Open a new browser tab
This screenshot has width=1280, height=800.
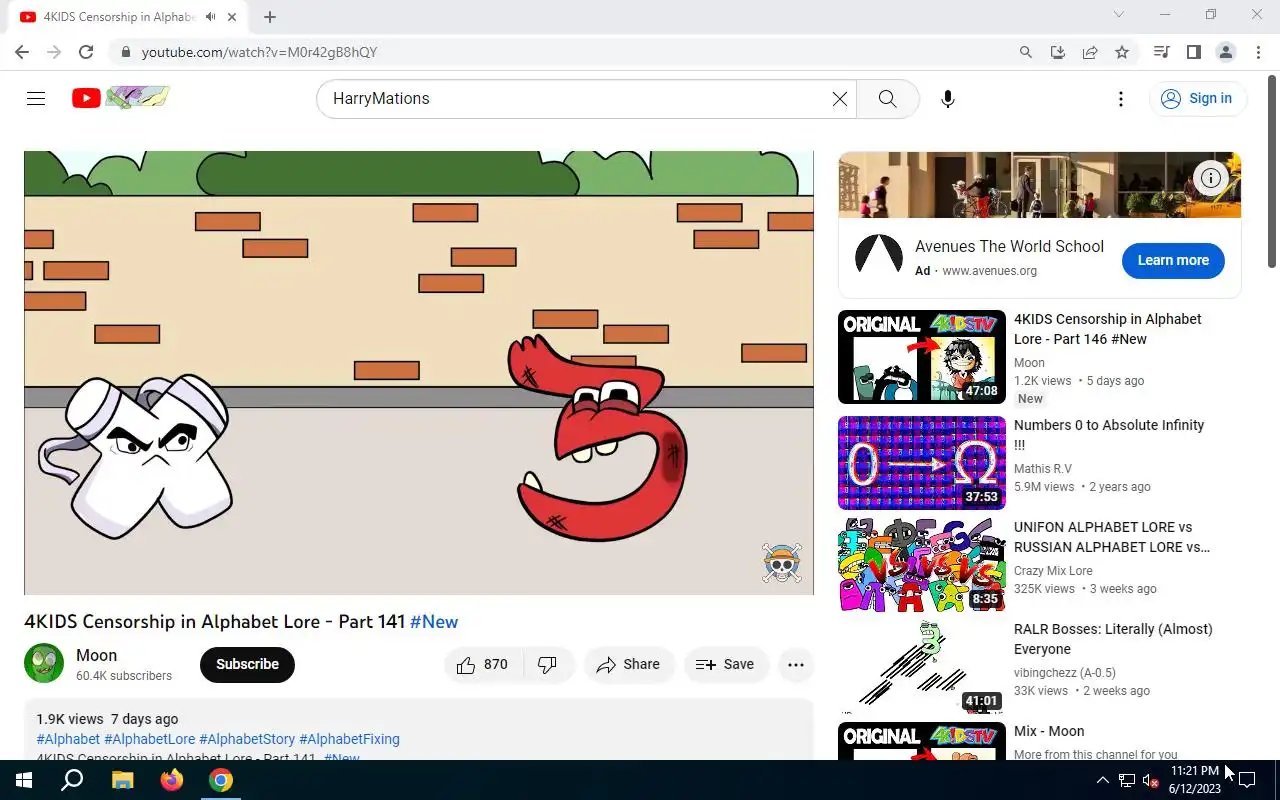[270, 17]
